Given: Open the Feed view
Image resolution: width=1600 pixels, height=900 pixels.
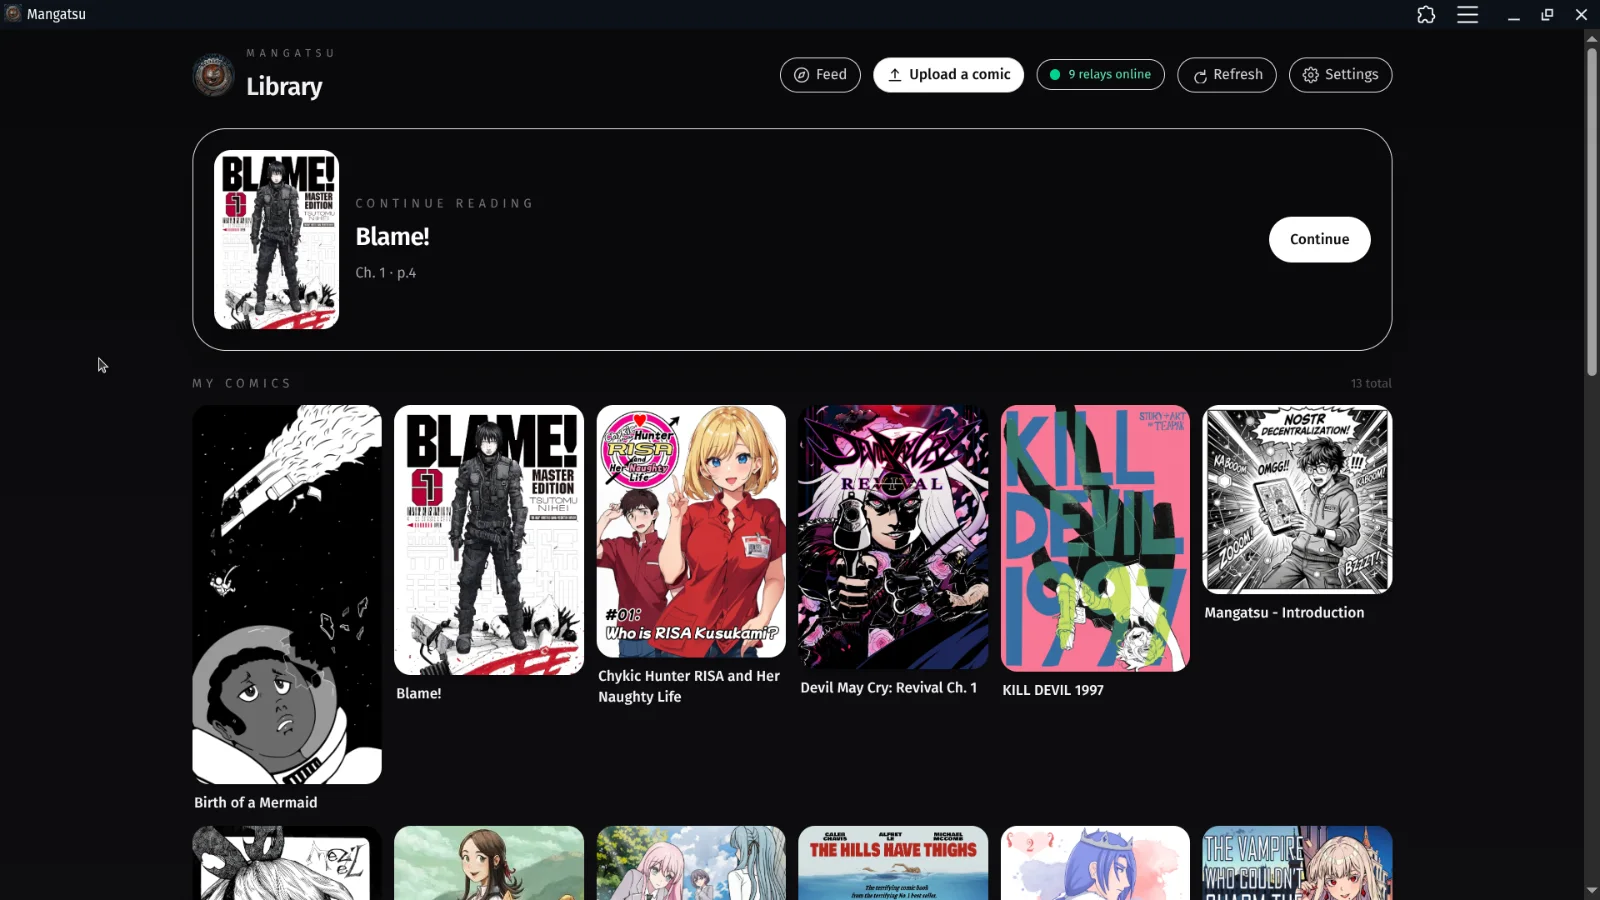Looking at the screenshot, I should click(x=820, y=75).
